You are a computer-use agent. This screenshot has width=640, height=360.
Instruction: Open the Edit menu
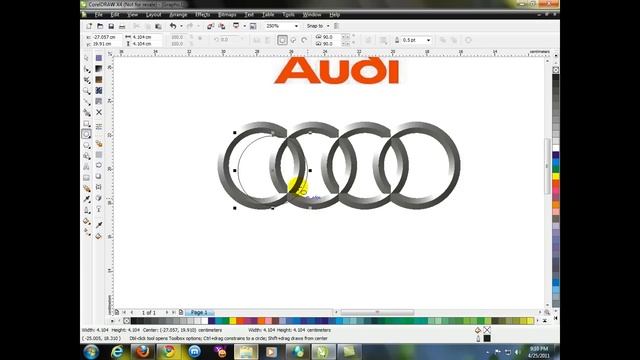tap(115, 15)
